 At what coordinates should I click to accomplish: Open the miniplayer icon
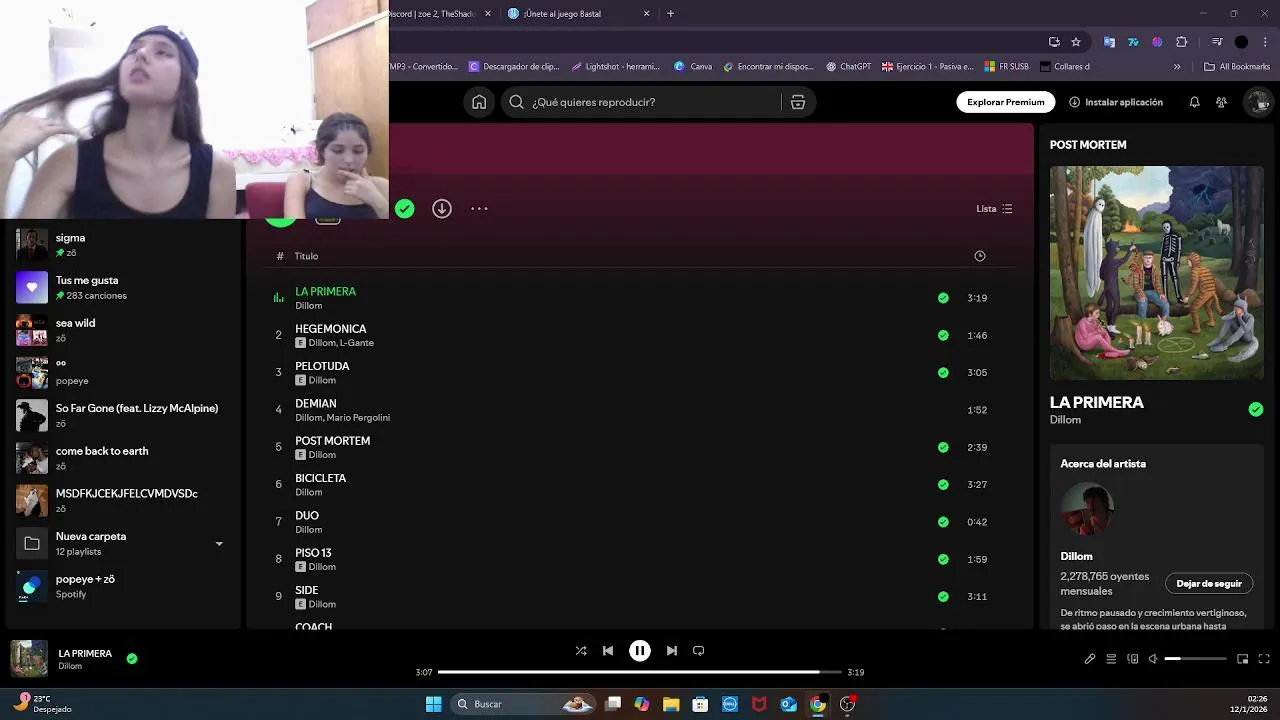[x=1243, y=659]
